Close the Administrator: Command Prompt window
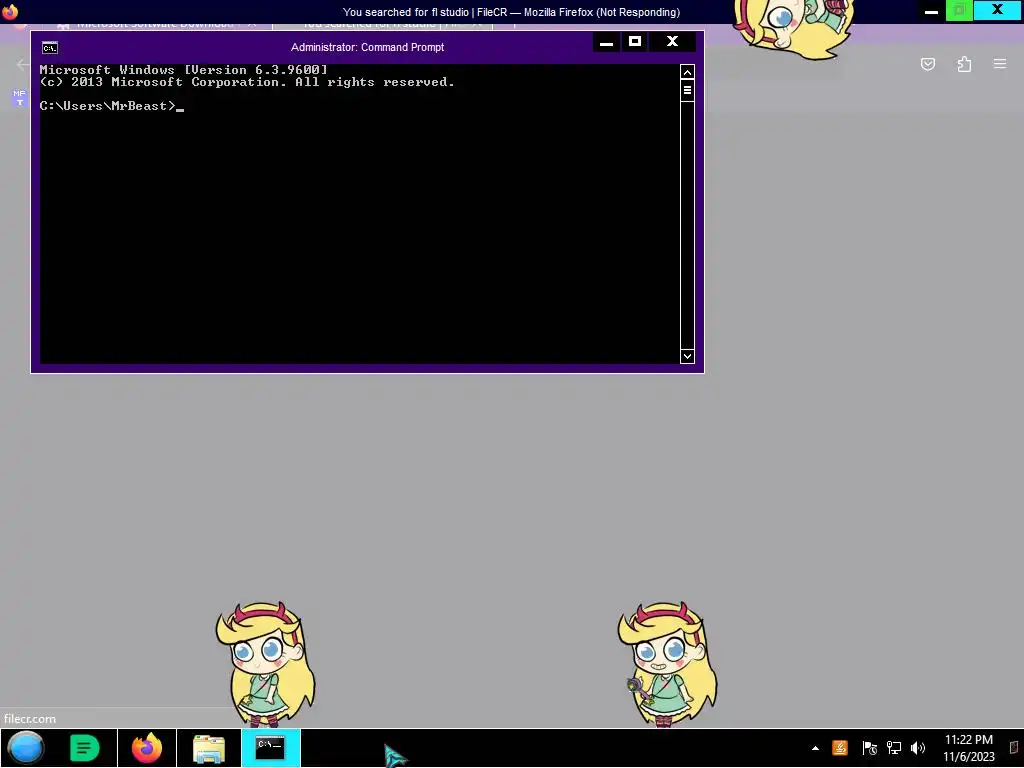The height and width of the screenshot is (768, 1024). pos(672,42)
